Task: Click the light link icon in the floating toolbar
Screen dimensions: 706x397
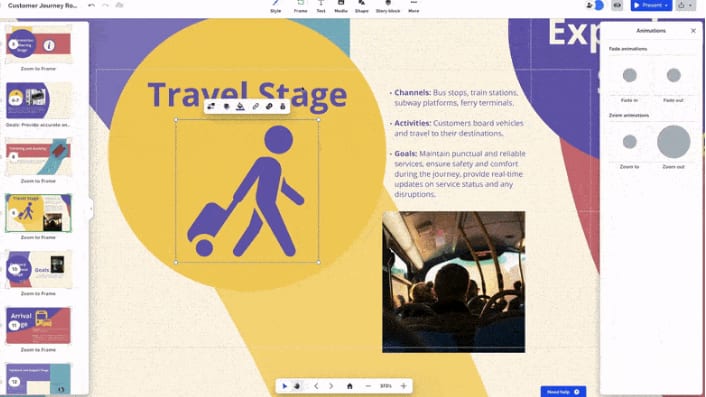Action: (255, 106)
